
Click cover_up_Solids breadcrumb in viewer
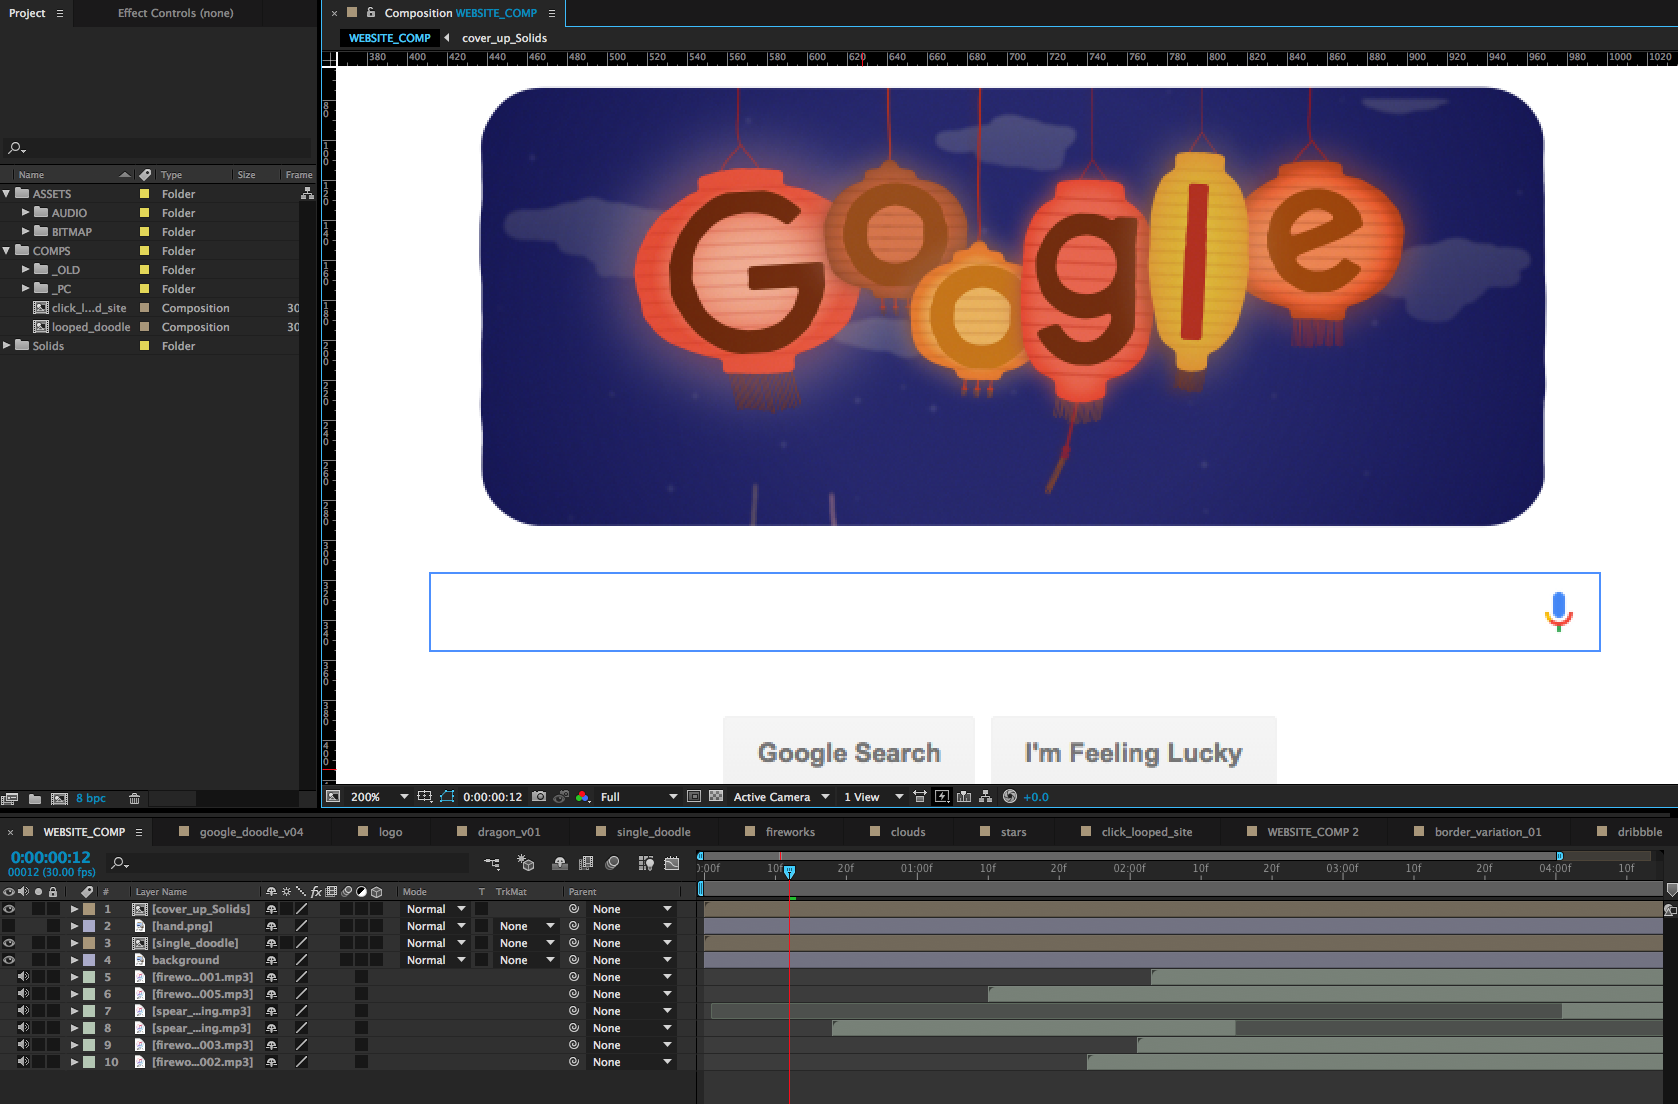(504, 38)
